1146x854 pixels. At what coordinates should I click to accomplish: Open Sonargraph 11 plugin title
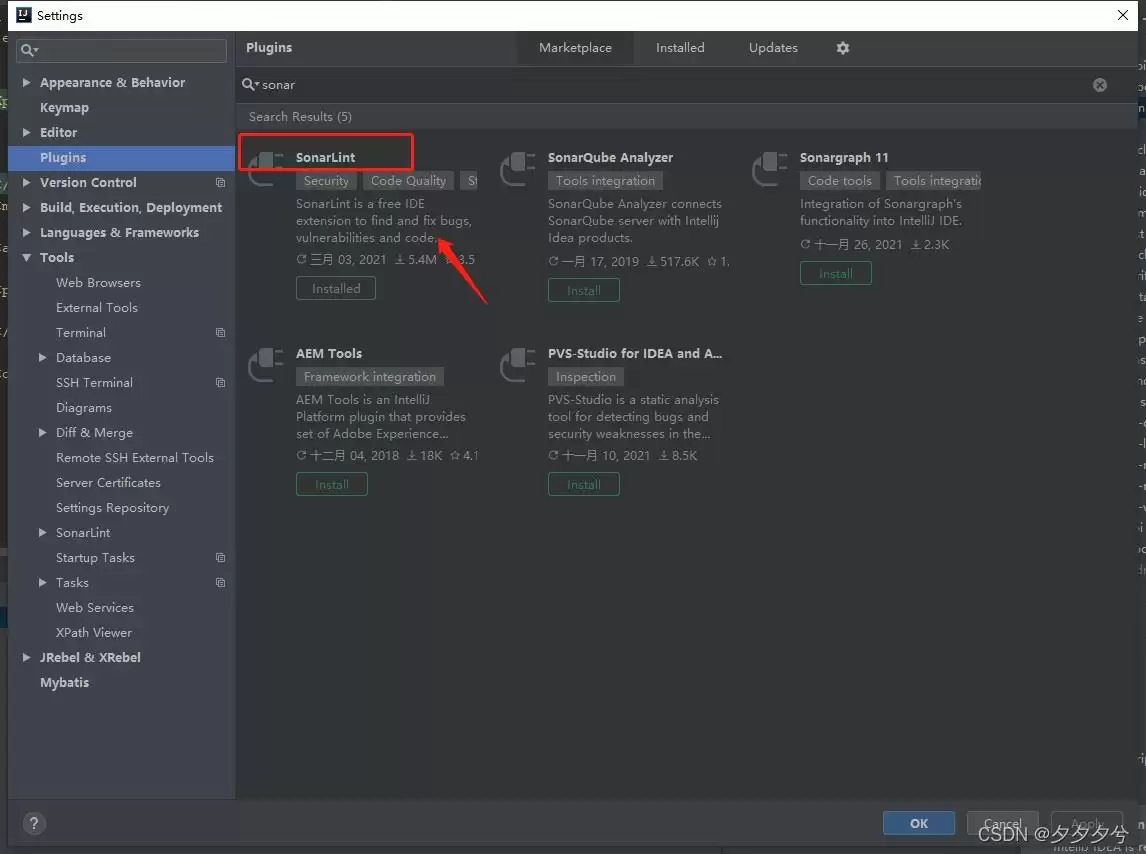[844, 157]
